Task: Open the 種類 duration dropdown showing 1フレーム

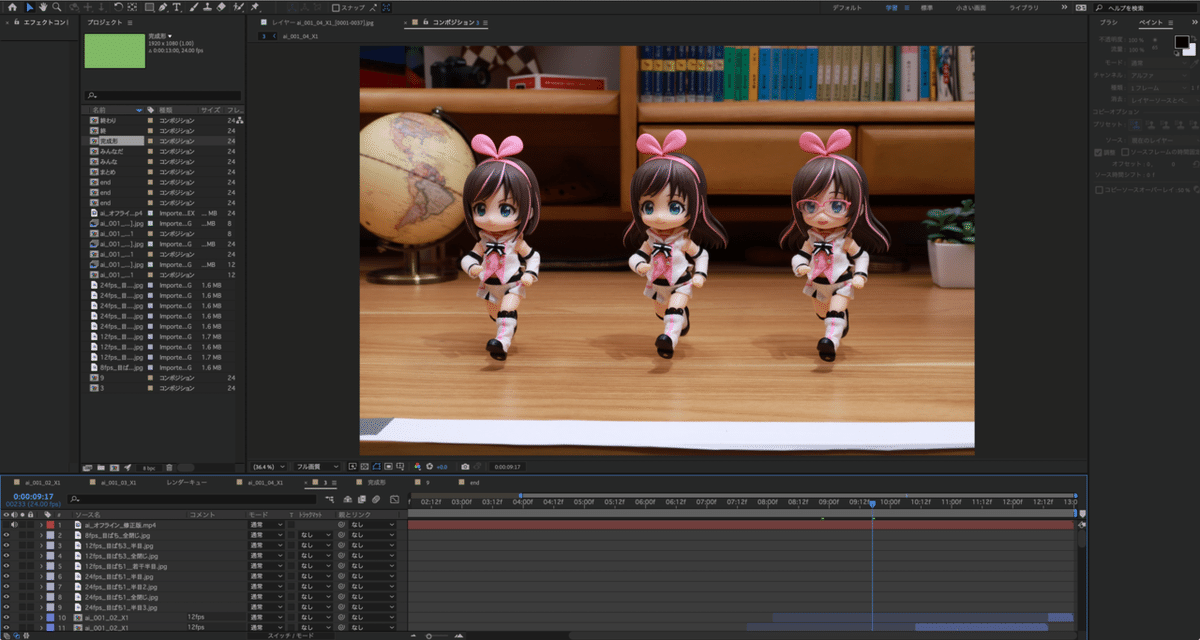Action: coord(1158,88)
